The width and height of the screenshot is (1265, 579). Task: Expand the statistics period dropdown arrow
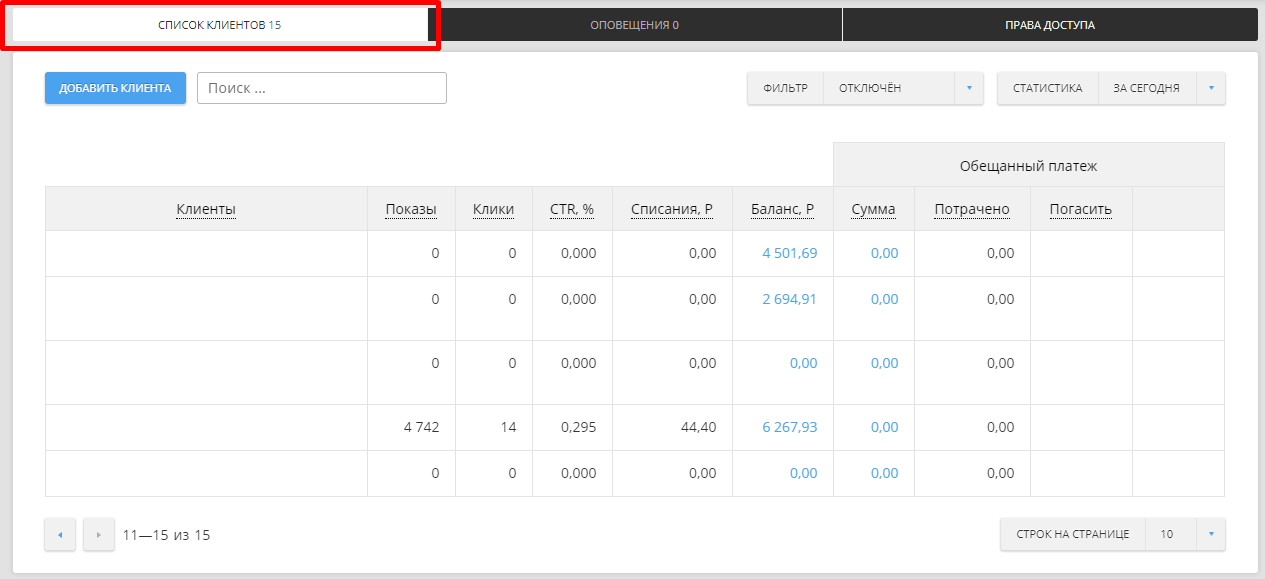coord(1210,88)
